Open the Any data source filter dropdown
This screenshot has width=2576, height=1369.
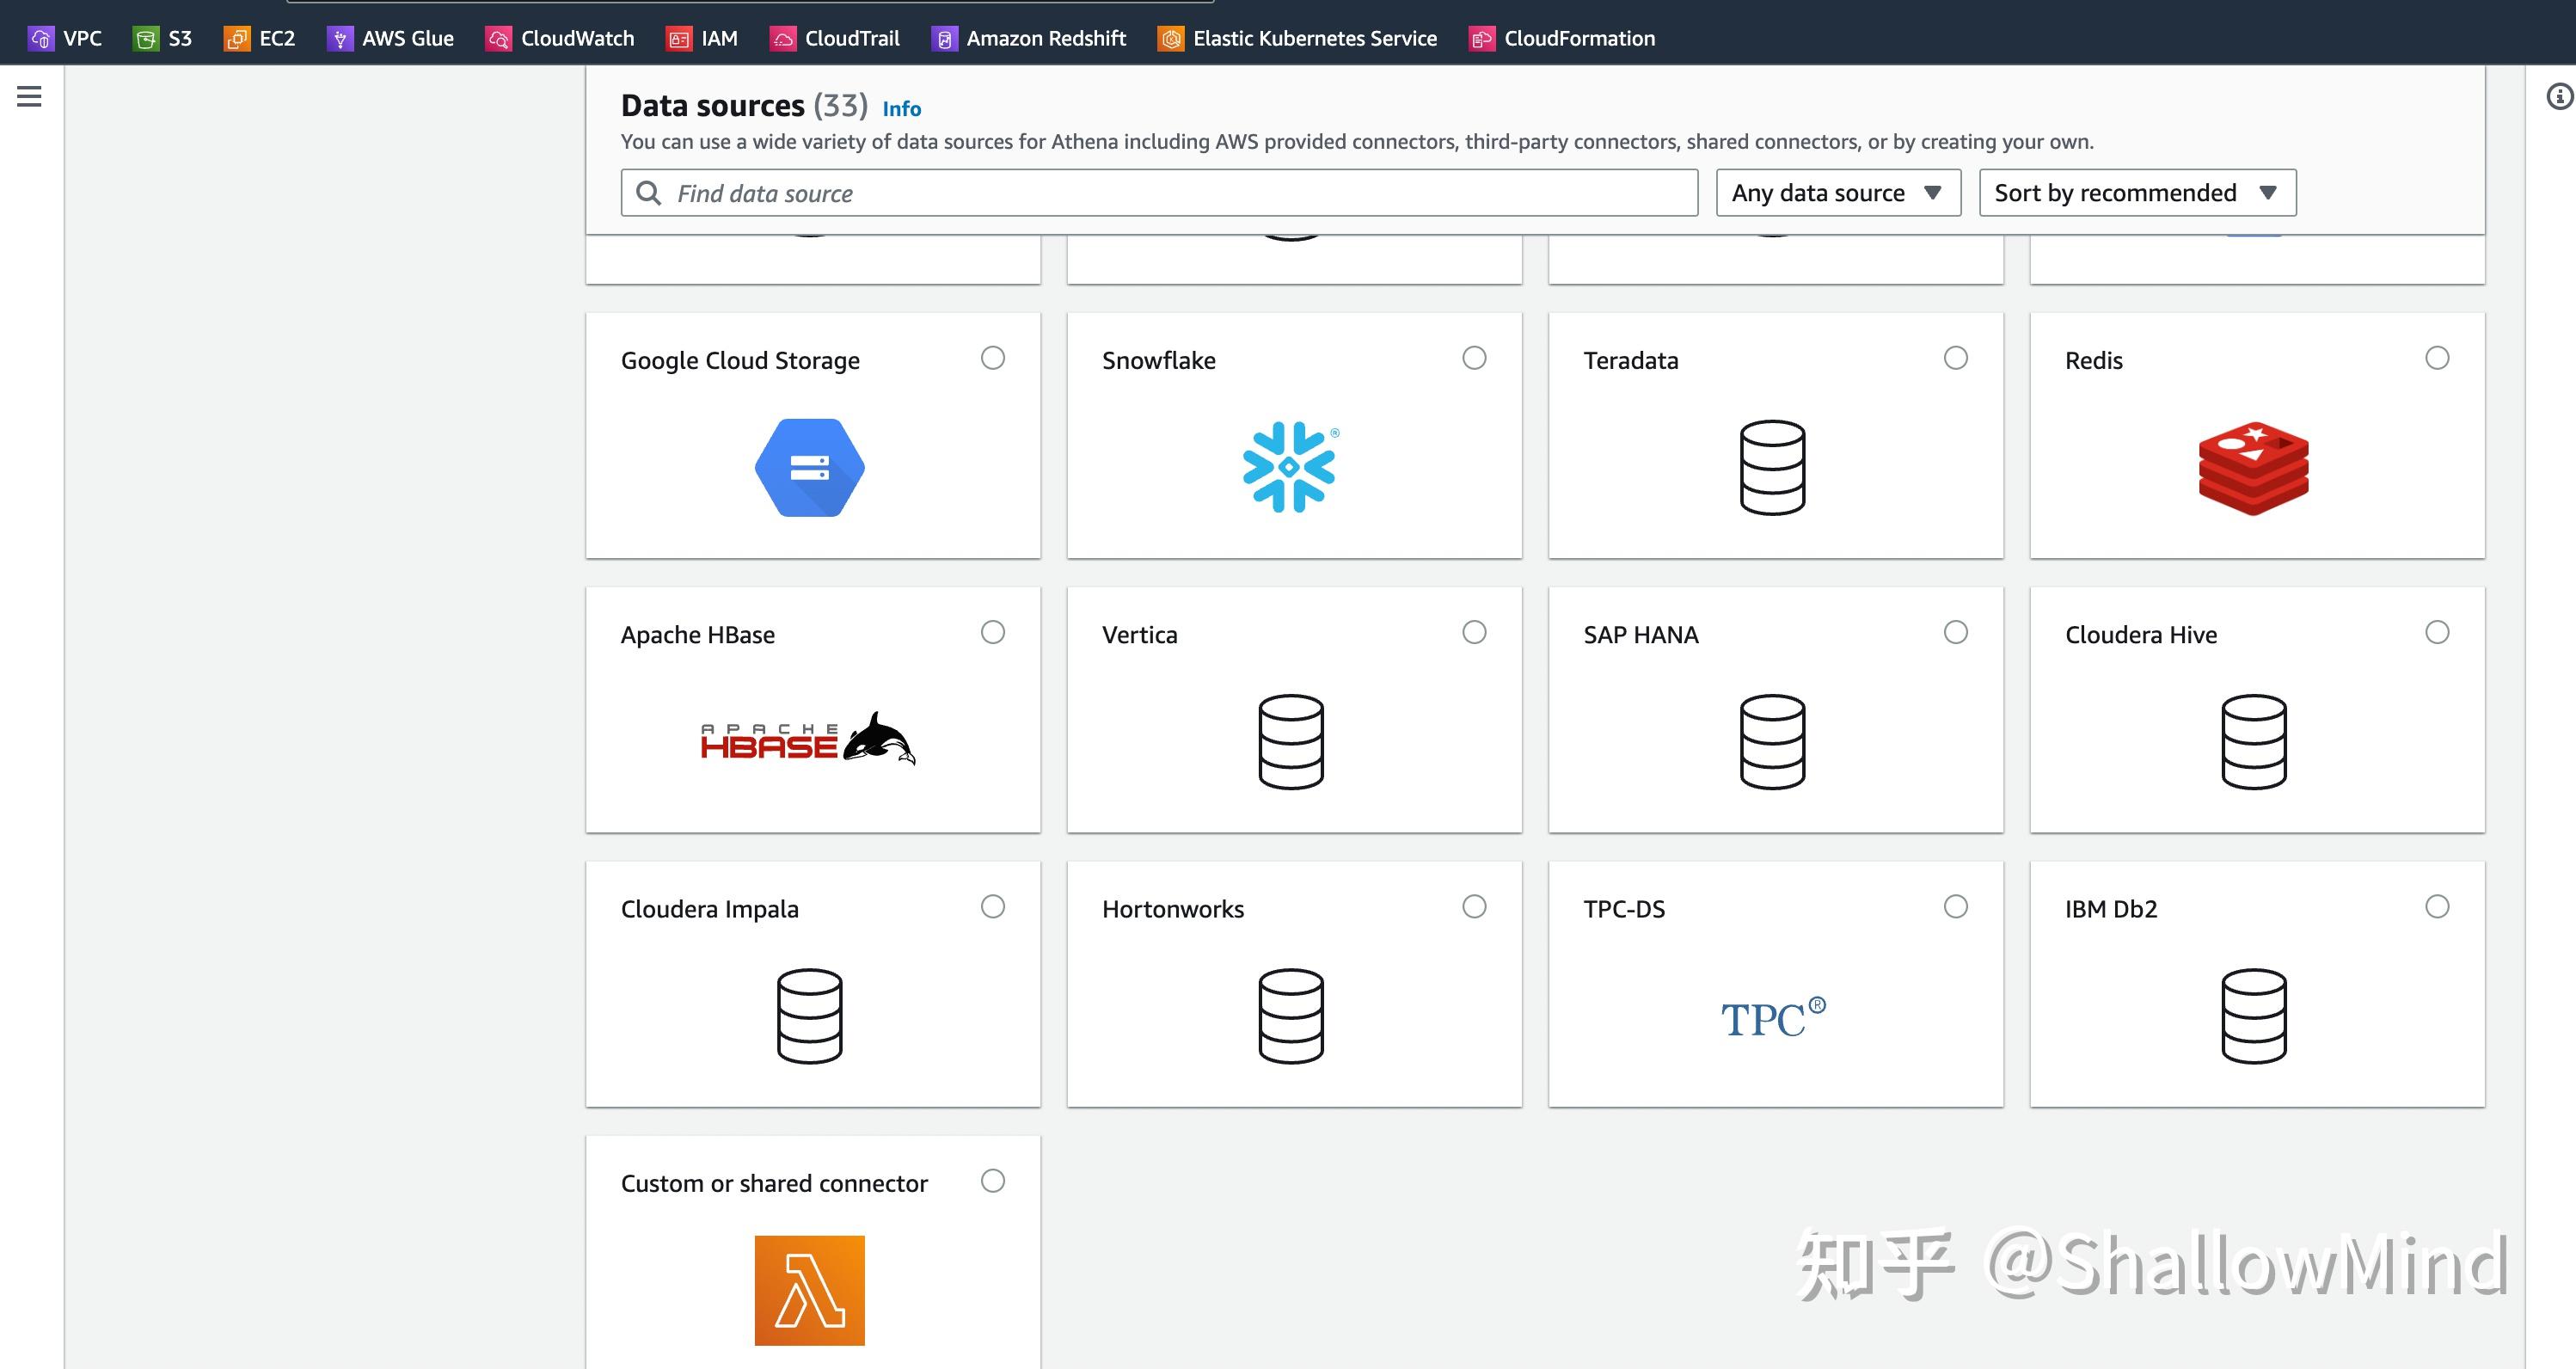[1838, 192]
